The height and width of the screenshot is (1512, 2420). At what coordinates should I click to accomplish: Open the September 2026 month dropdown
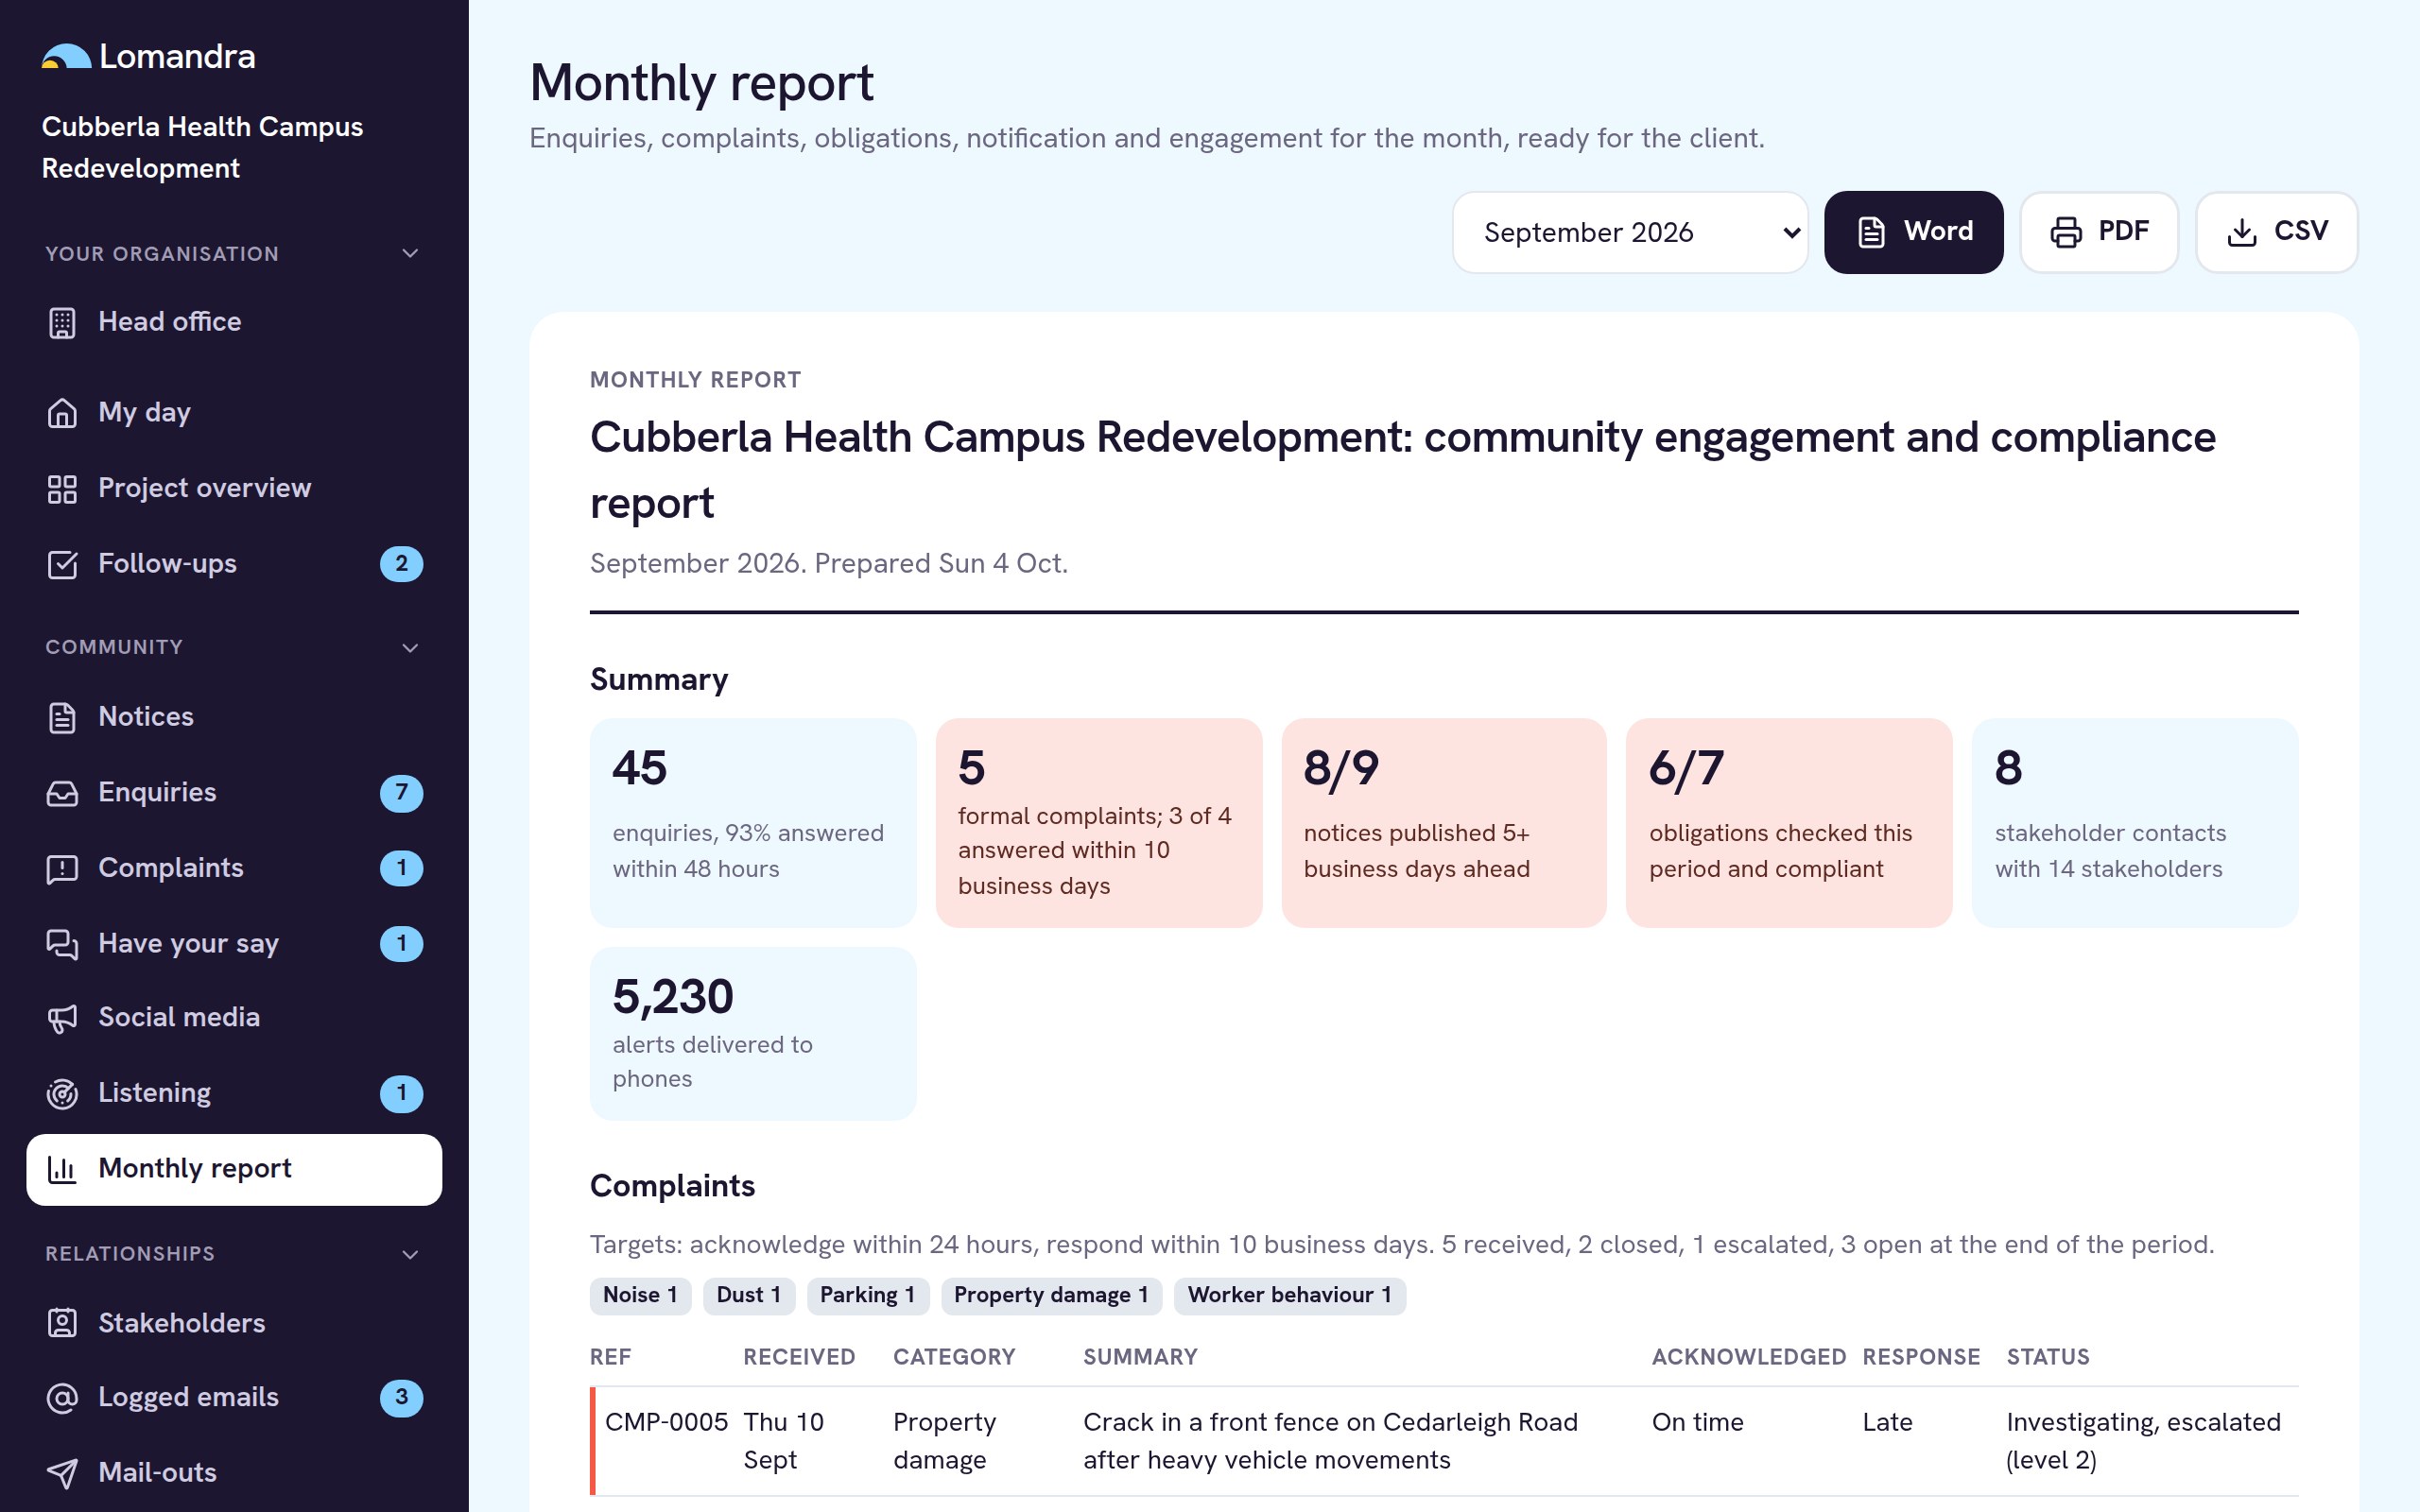click(x=1630, y=232)
